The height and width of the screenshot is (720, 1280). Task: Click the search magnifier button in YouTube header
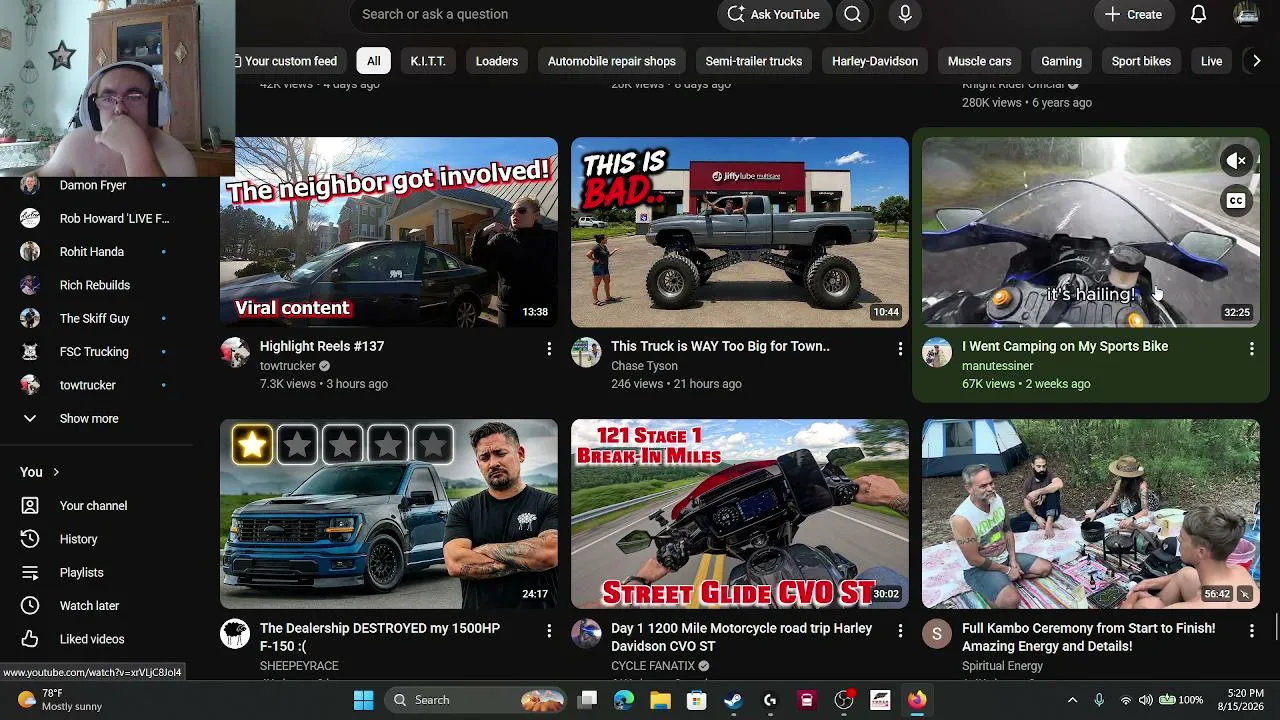point(852,14)
